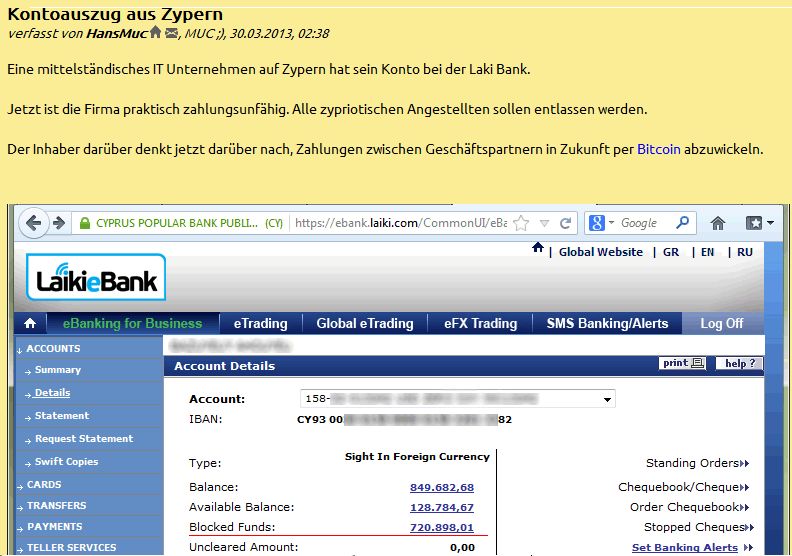The height and width of the screenshot is (556, 792).
Task: Open the Global eTrading tab
Action: [x=365, y=323]
